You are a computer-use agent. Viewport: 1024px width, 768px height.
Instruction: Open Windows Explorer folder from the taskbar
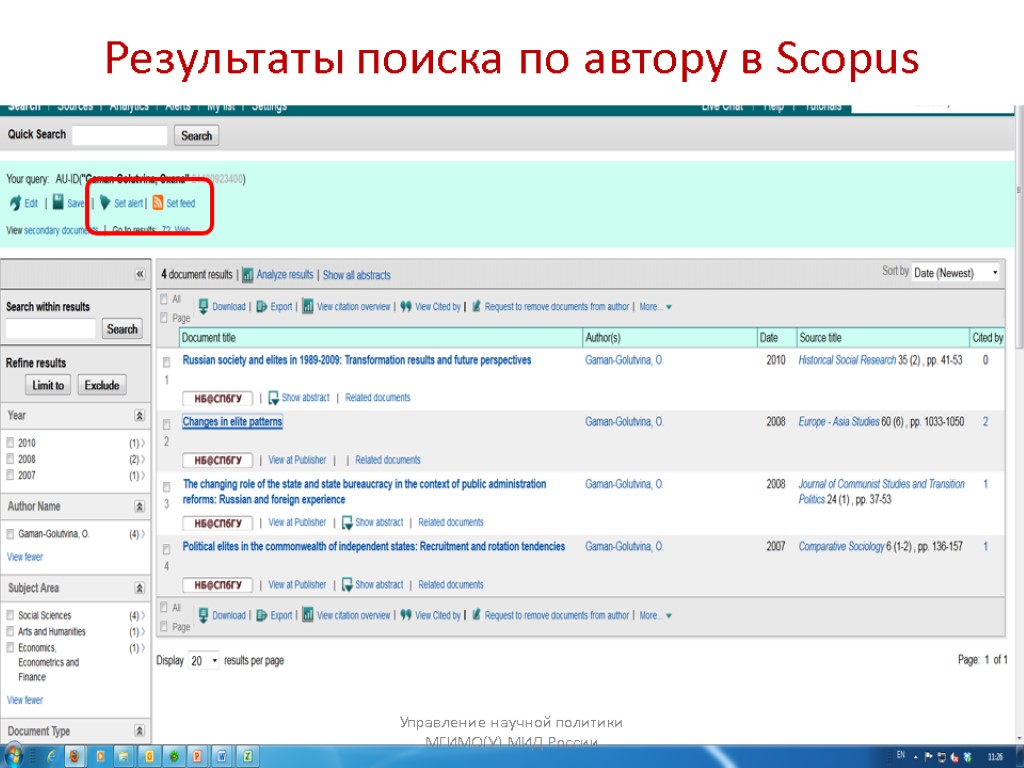[124, 756]
